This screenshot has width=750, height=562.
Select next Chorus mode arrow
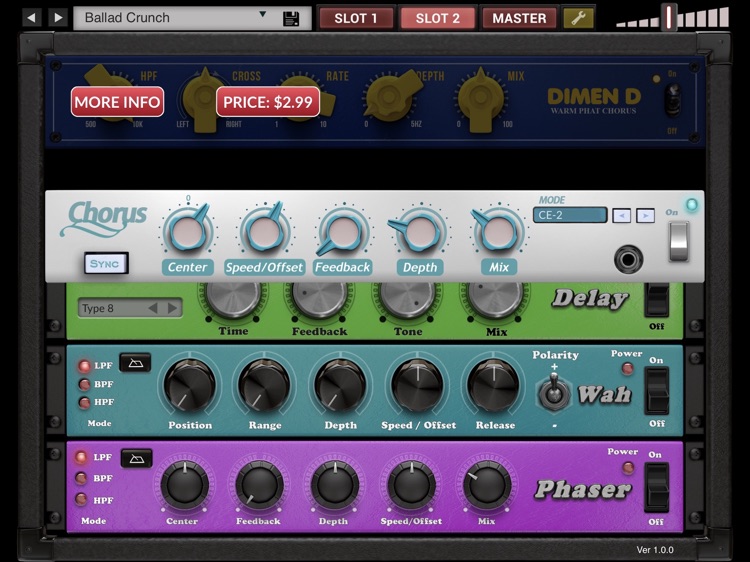(x=645, y=215)
